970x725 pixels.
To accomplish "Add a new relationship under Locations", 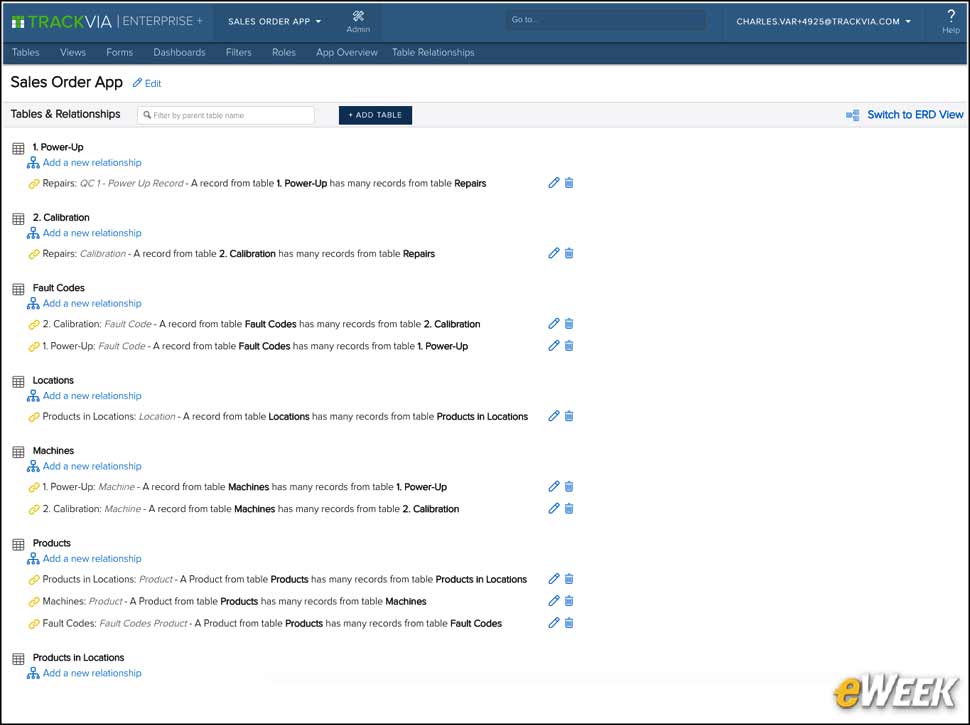I will (x=85, y=396).
